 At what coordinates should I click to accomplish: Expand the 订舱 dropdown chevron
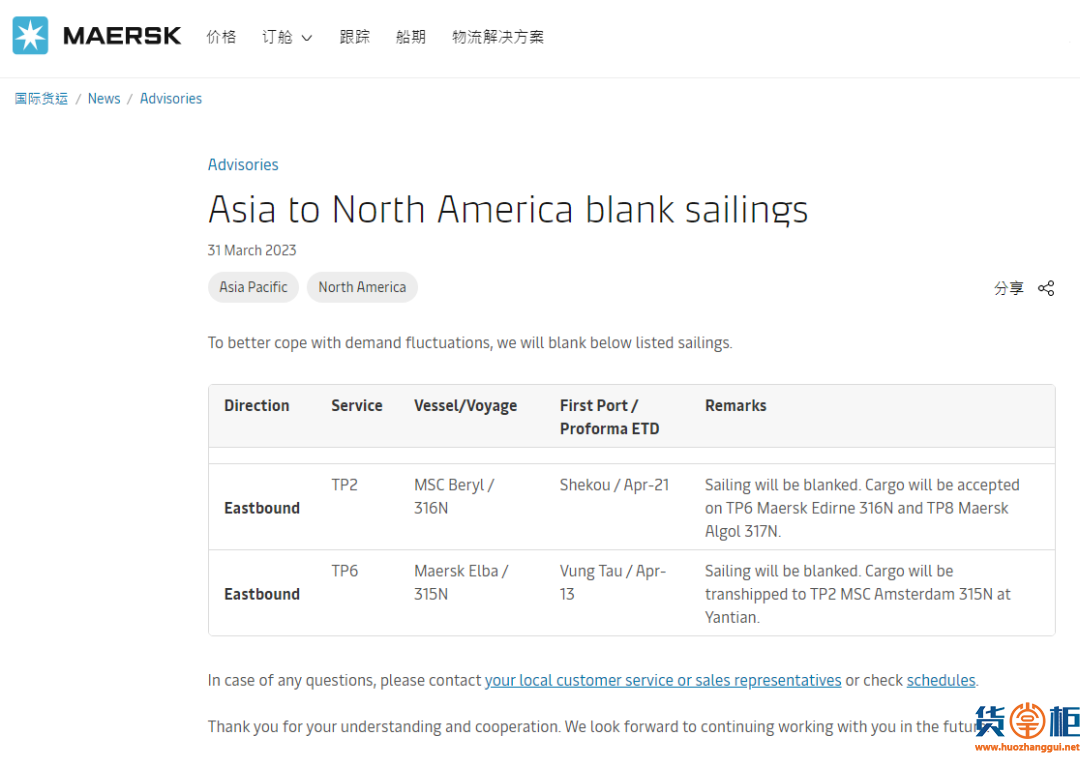click(306, 38)
